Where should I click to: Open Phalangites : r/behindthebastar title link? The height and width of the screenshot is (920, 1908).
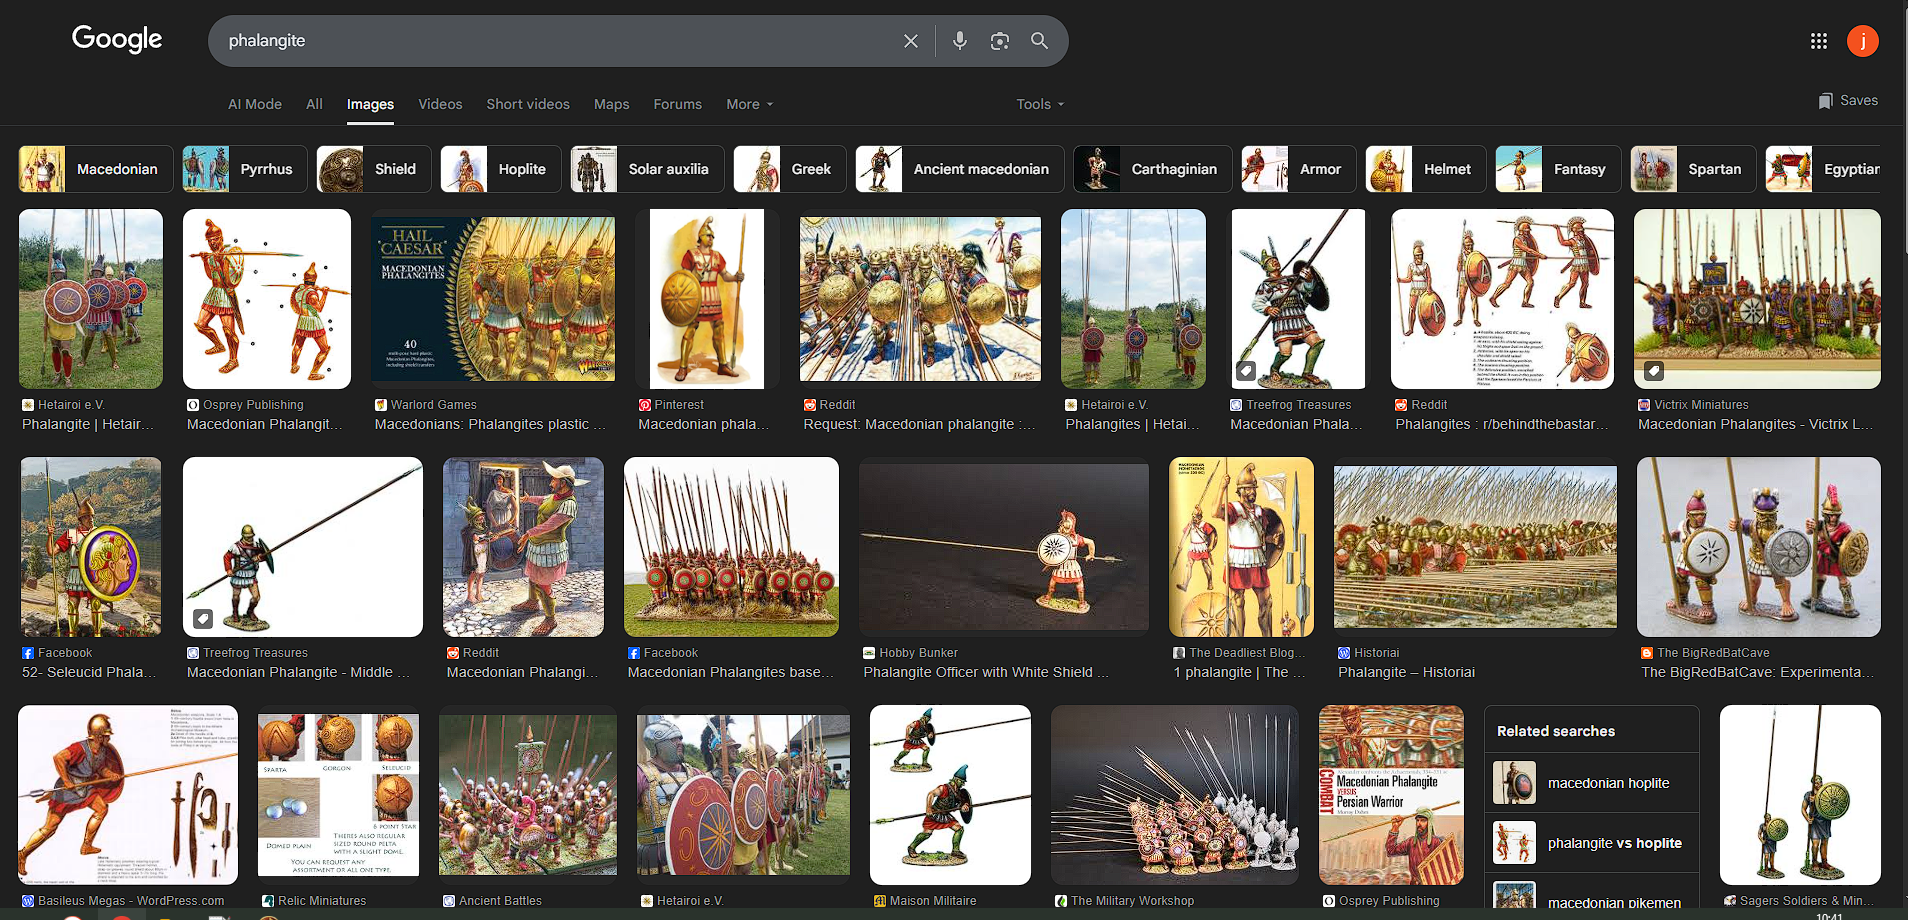coord(1503,424)
